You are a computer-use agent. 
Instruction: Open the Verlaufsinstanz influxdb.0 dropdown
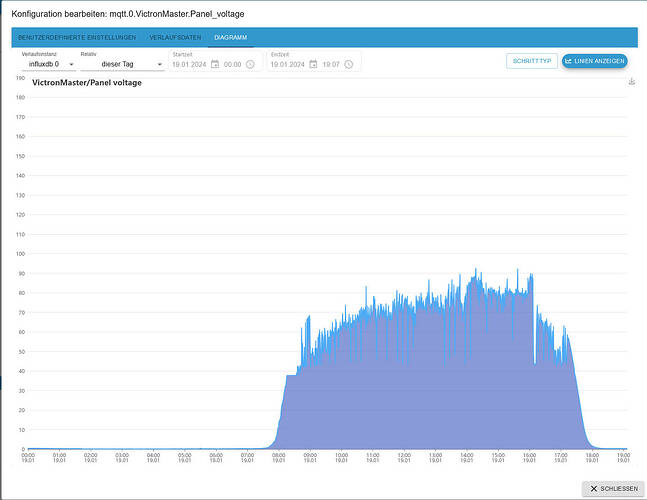pos(49,64)
